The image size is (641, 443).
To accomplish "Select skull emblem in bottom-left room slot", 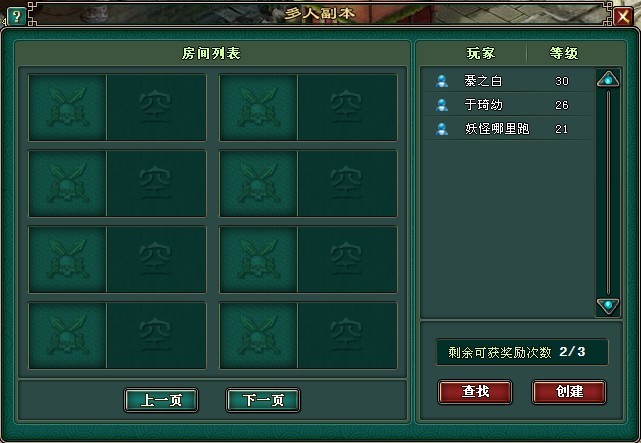I will tap(67, 336).
